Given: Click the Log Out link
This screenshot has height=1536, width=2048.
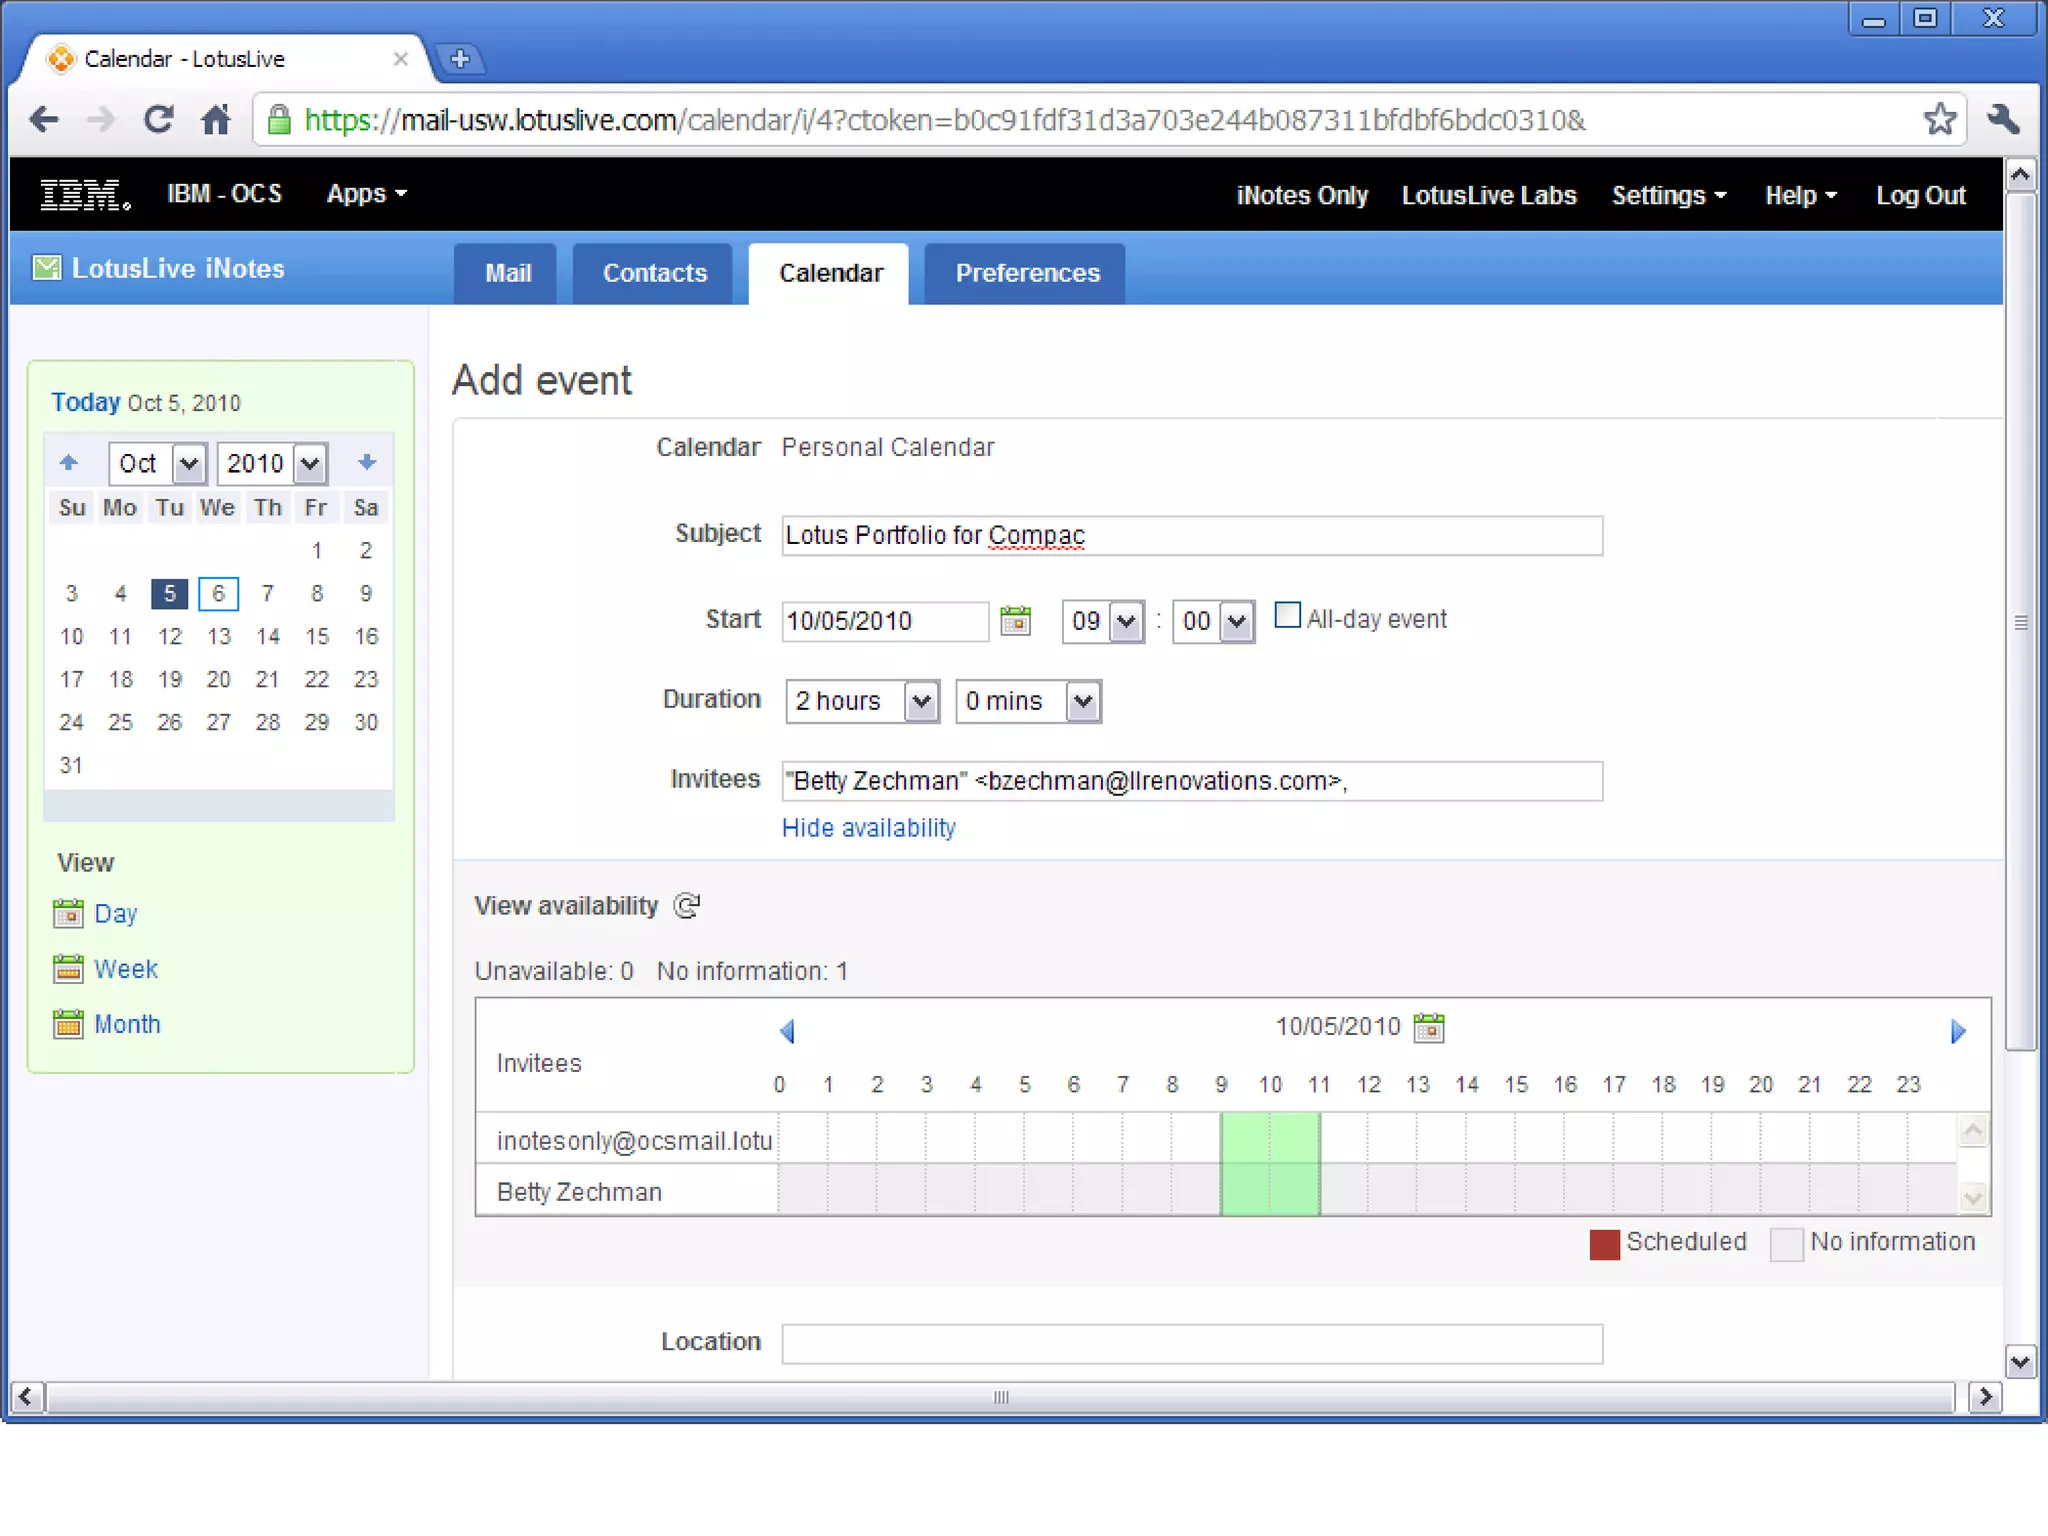Looking at the screenshot, I should click(1919, 195).
